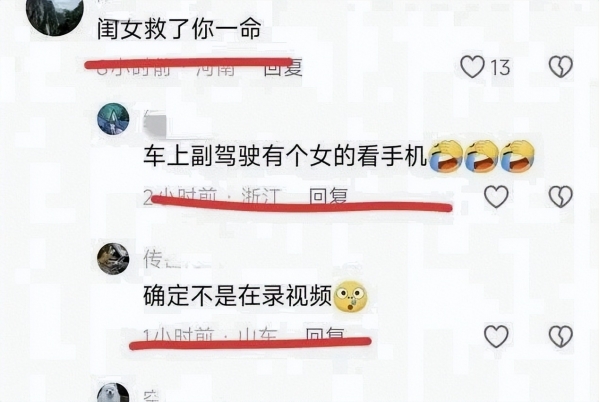The image size is (600, 402).
Task: Select comment text 闺女救了你一命
Action: click(179, 29)
